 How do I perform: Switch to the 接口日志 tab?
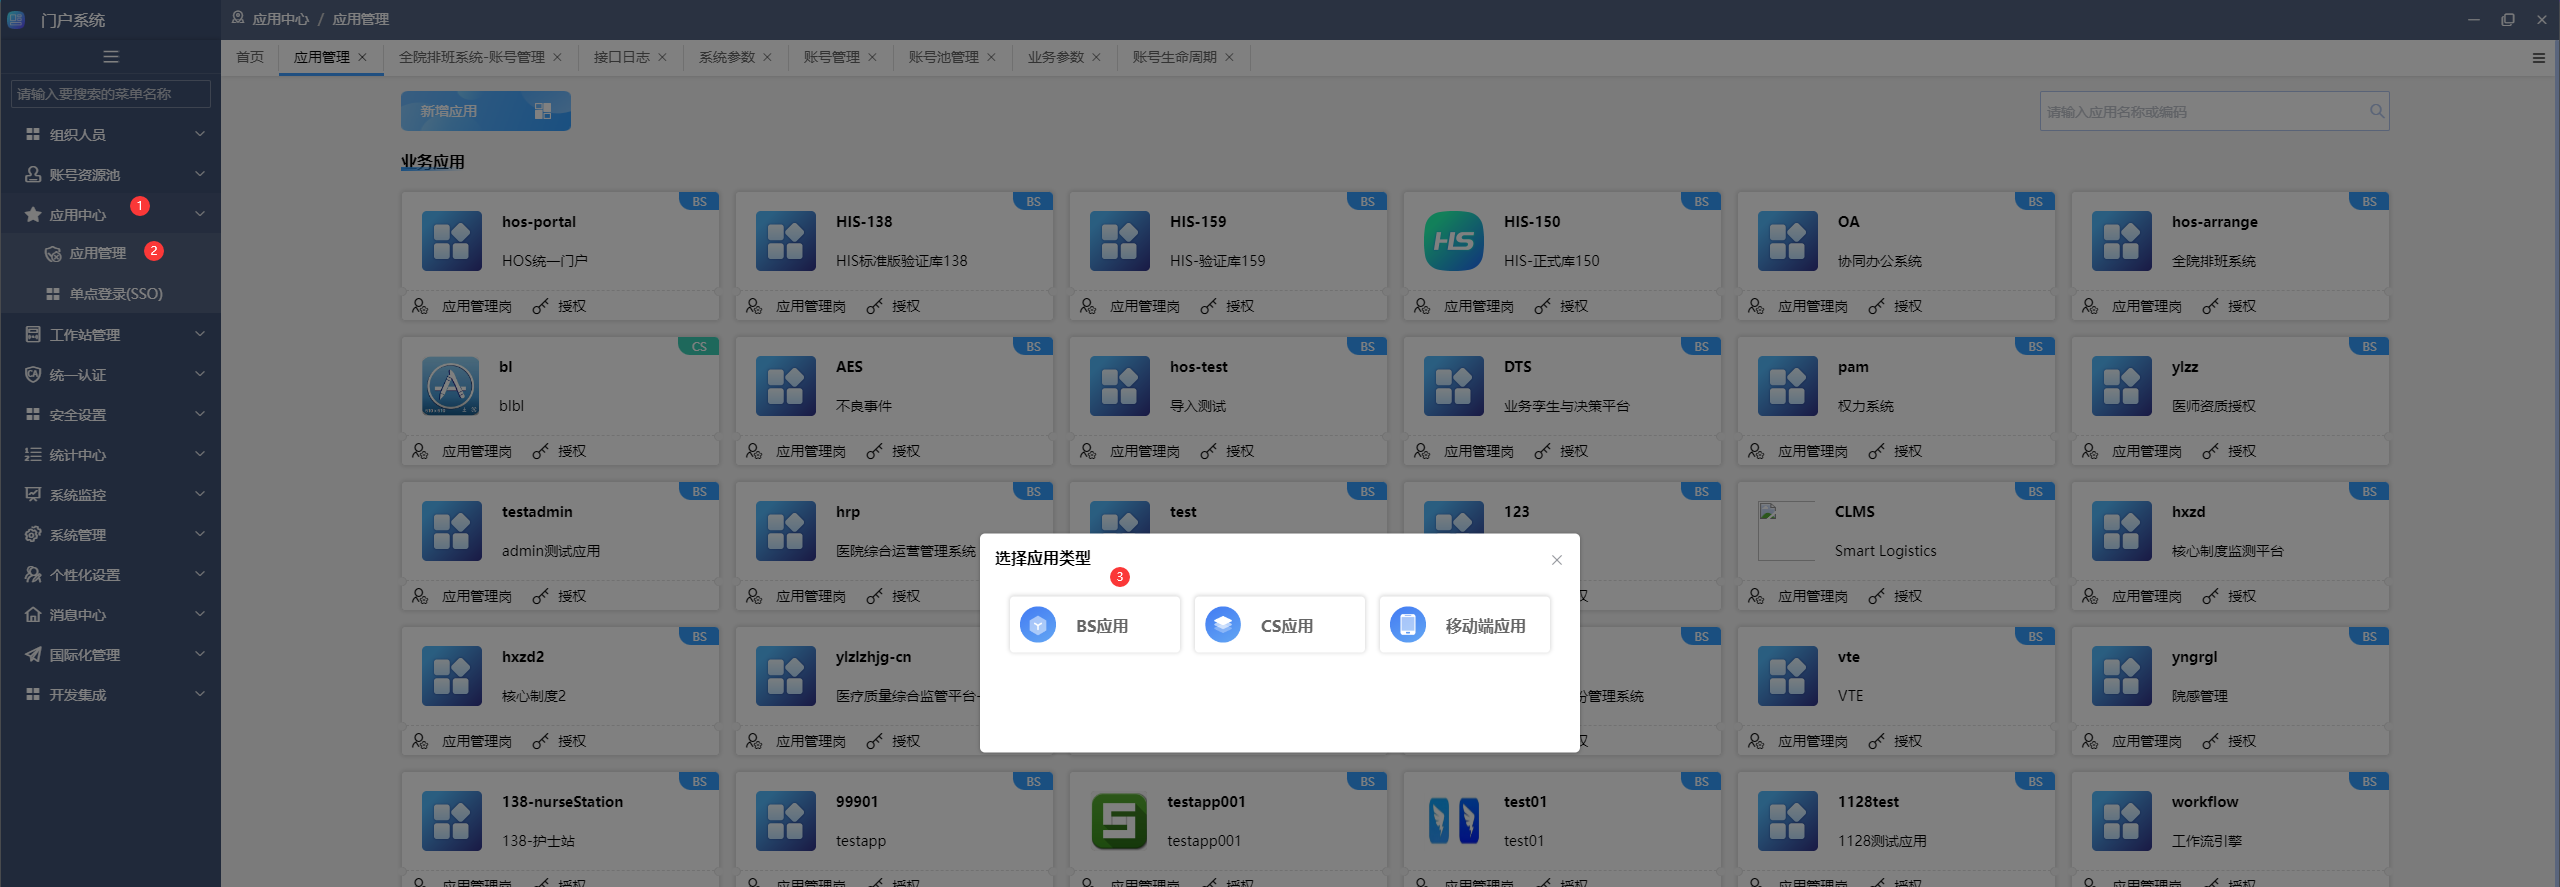pos(621,57)
